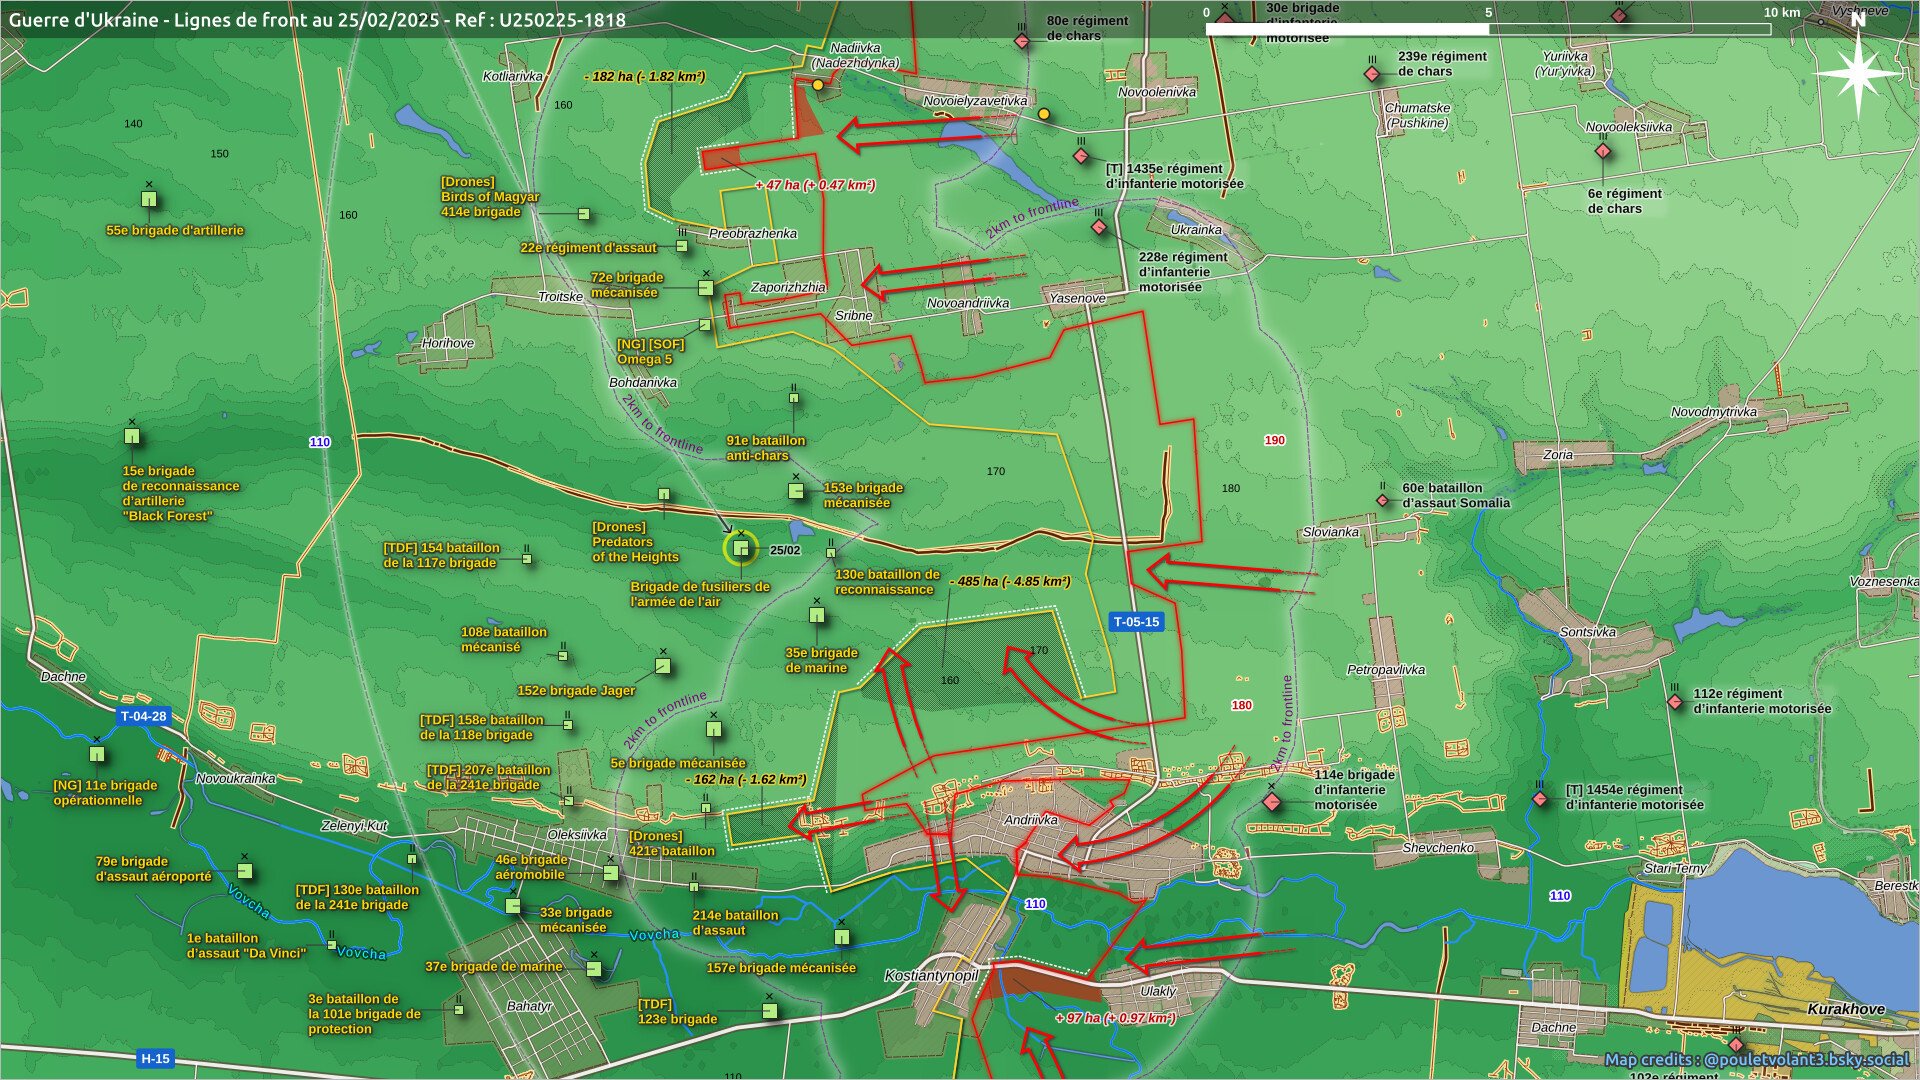Click the red 228e régiment d'infanterie marker

(1099, 228)
